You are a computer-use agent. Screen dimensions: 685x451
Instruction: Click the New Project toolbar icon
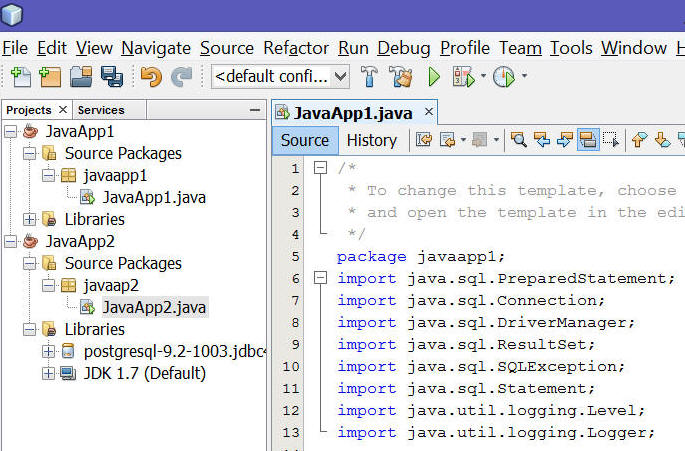50,76
